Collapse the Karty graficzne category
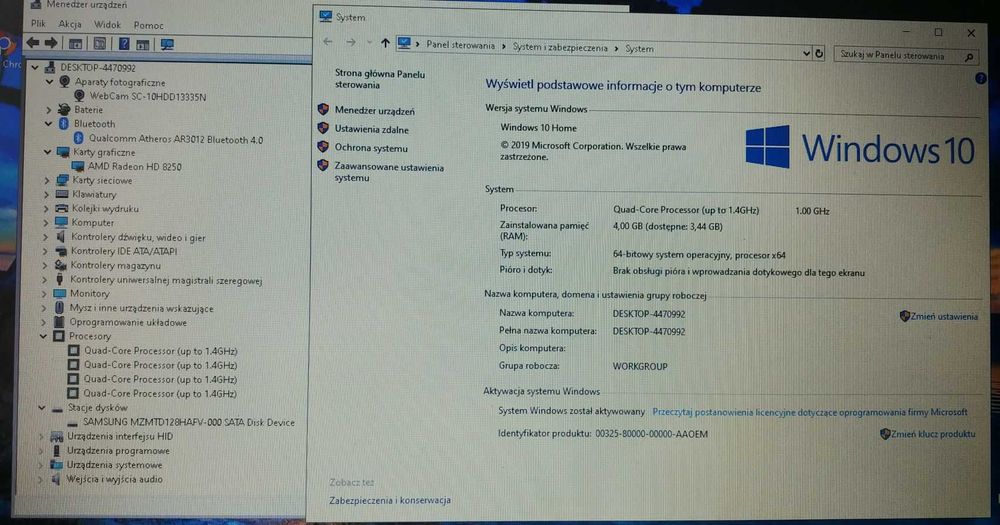Image resolution: width=1000 pixels, height=525 pixels. click(x=48, y=152)
